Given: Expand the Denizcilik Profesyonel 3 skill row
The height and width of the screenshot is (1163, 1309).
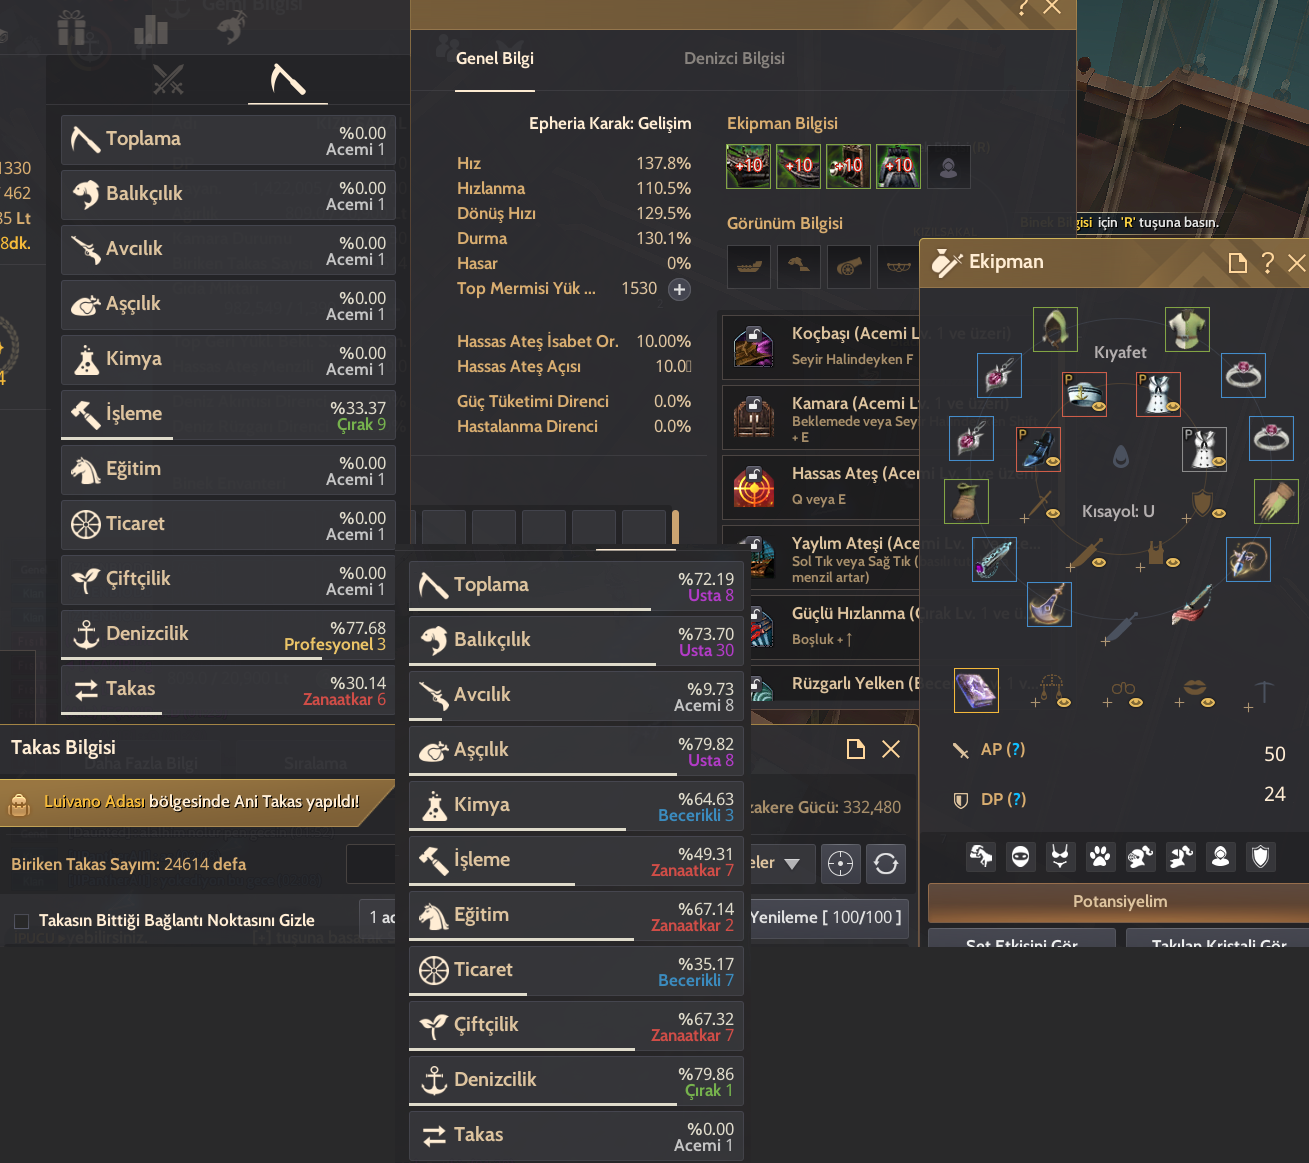Looking at the screenshot, I should coord(228,635).
